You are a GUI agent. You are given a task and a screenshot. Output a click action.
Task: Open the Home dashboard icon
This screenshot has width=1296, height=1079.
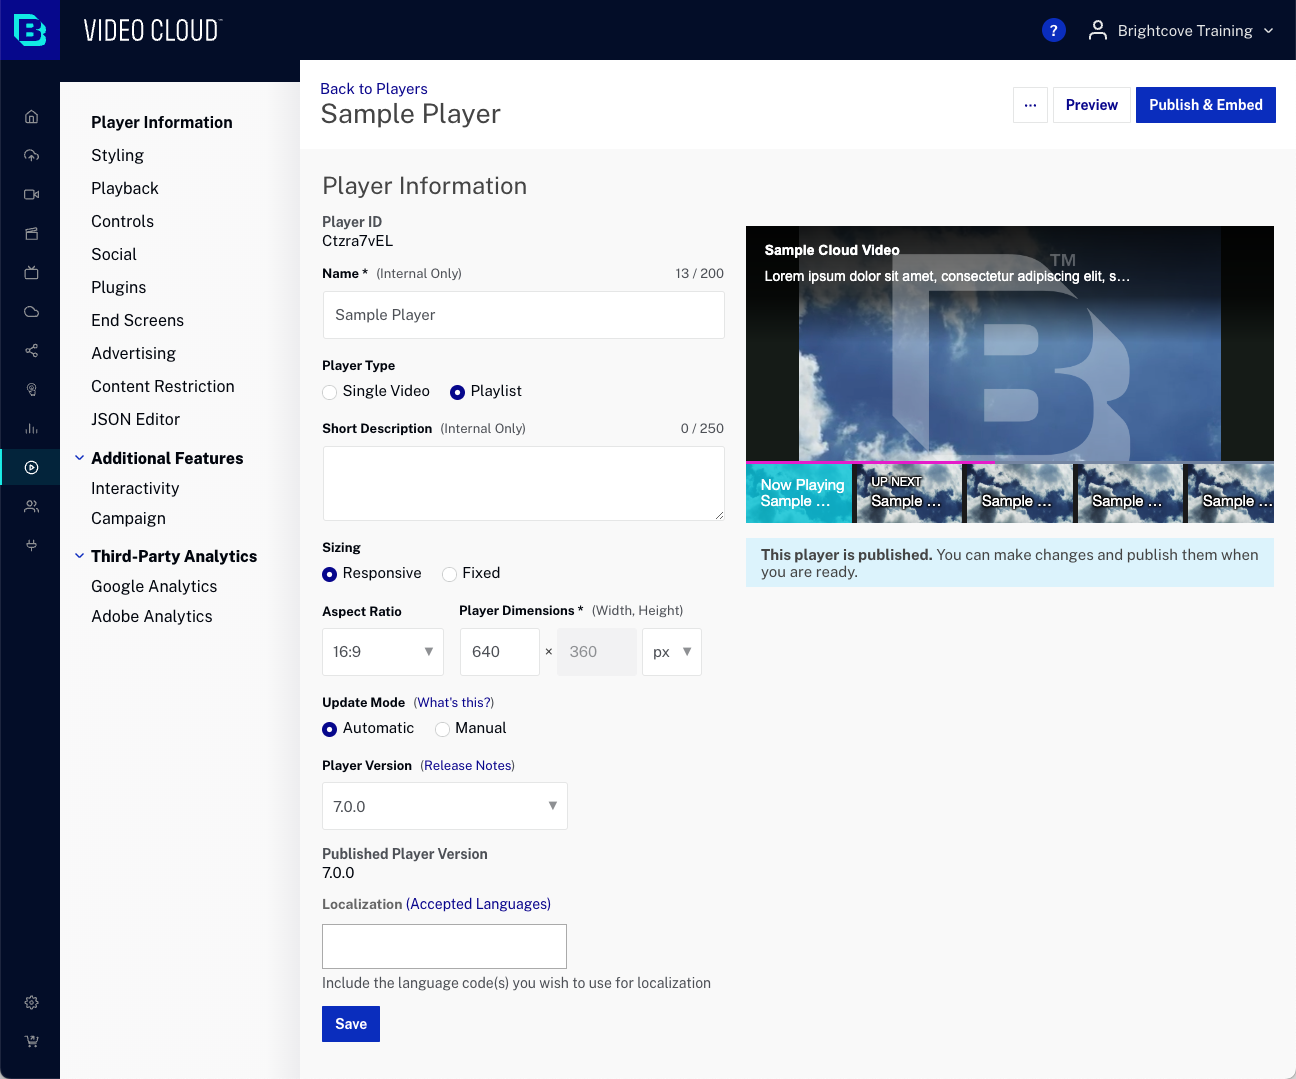(31, 116)
